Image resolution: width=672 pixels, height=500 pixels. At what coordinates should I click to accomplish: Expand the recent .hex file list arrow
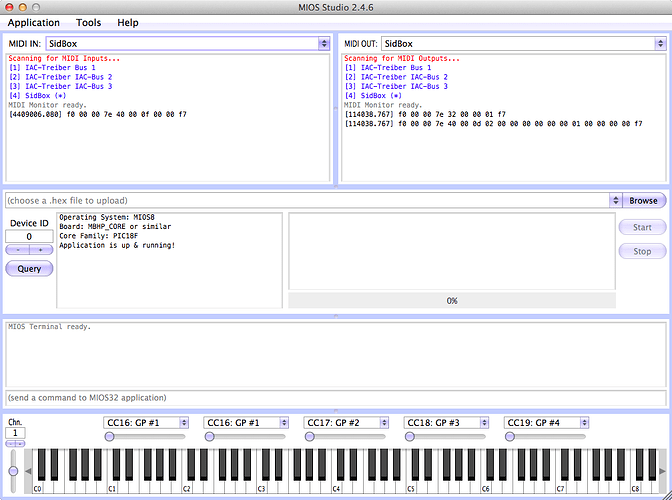point(615,200)
